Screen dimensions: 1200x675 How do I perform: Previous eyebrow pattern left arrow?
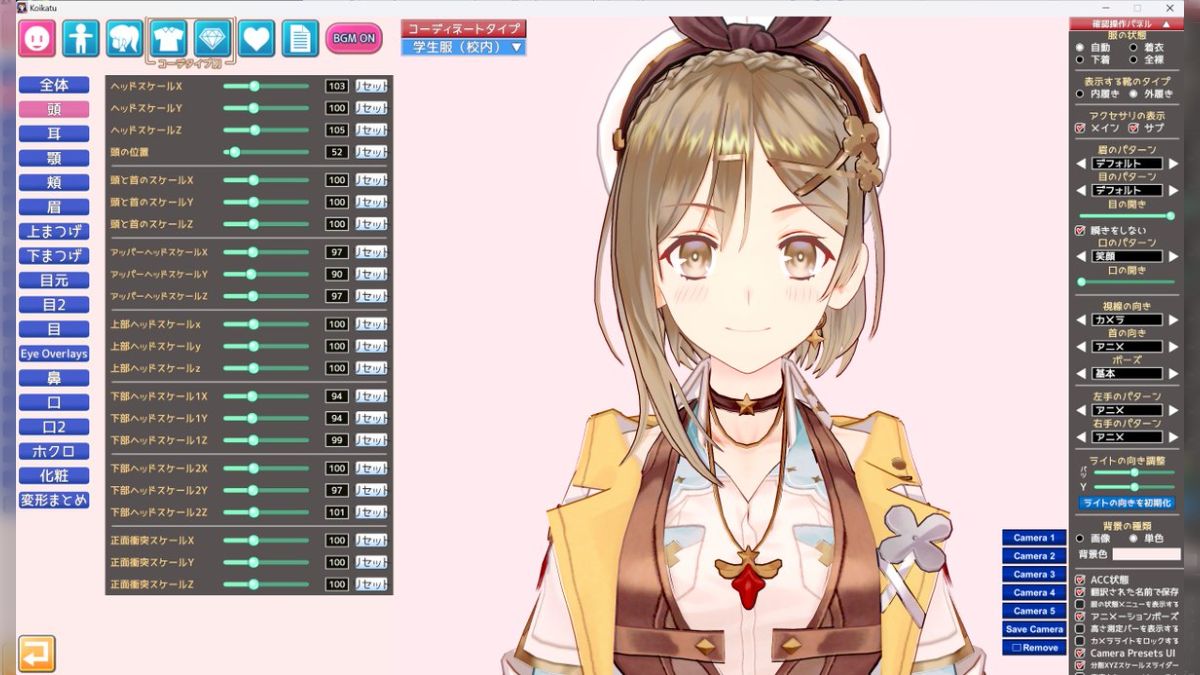pyautogui.click(x=1081, y=163)
